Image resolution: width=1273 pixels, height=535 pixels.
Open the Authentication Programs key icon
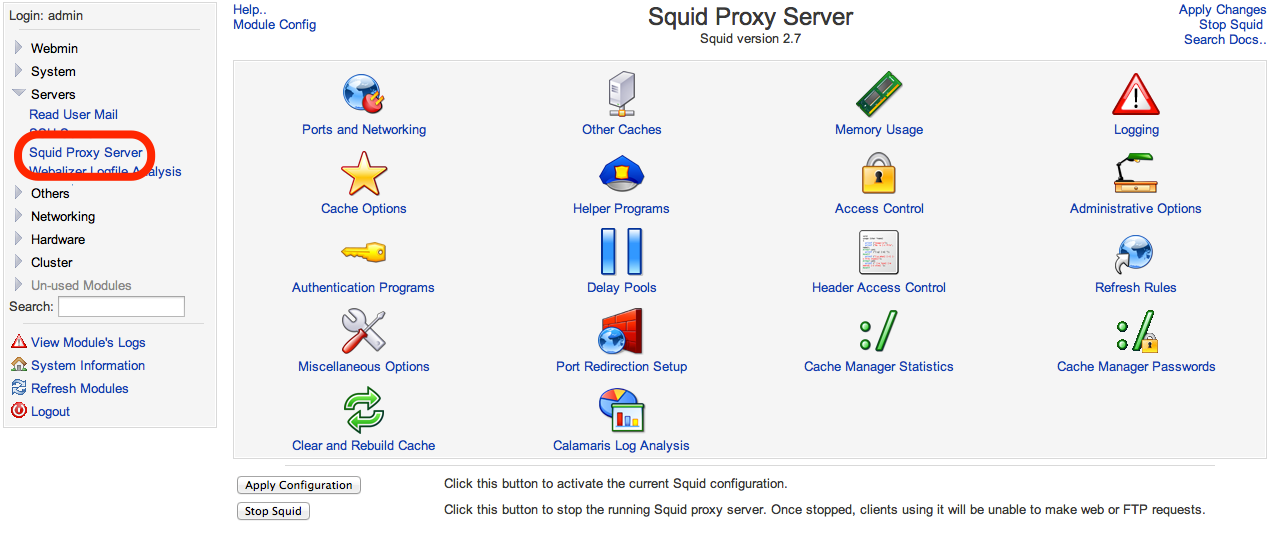[364, 252]
